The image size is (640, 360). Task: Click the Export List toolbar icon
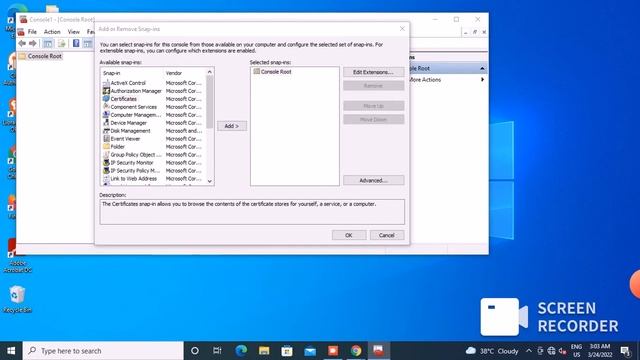[62, 43]
